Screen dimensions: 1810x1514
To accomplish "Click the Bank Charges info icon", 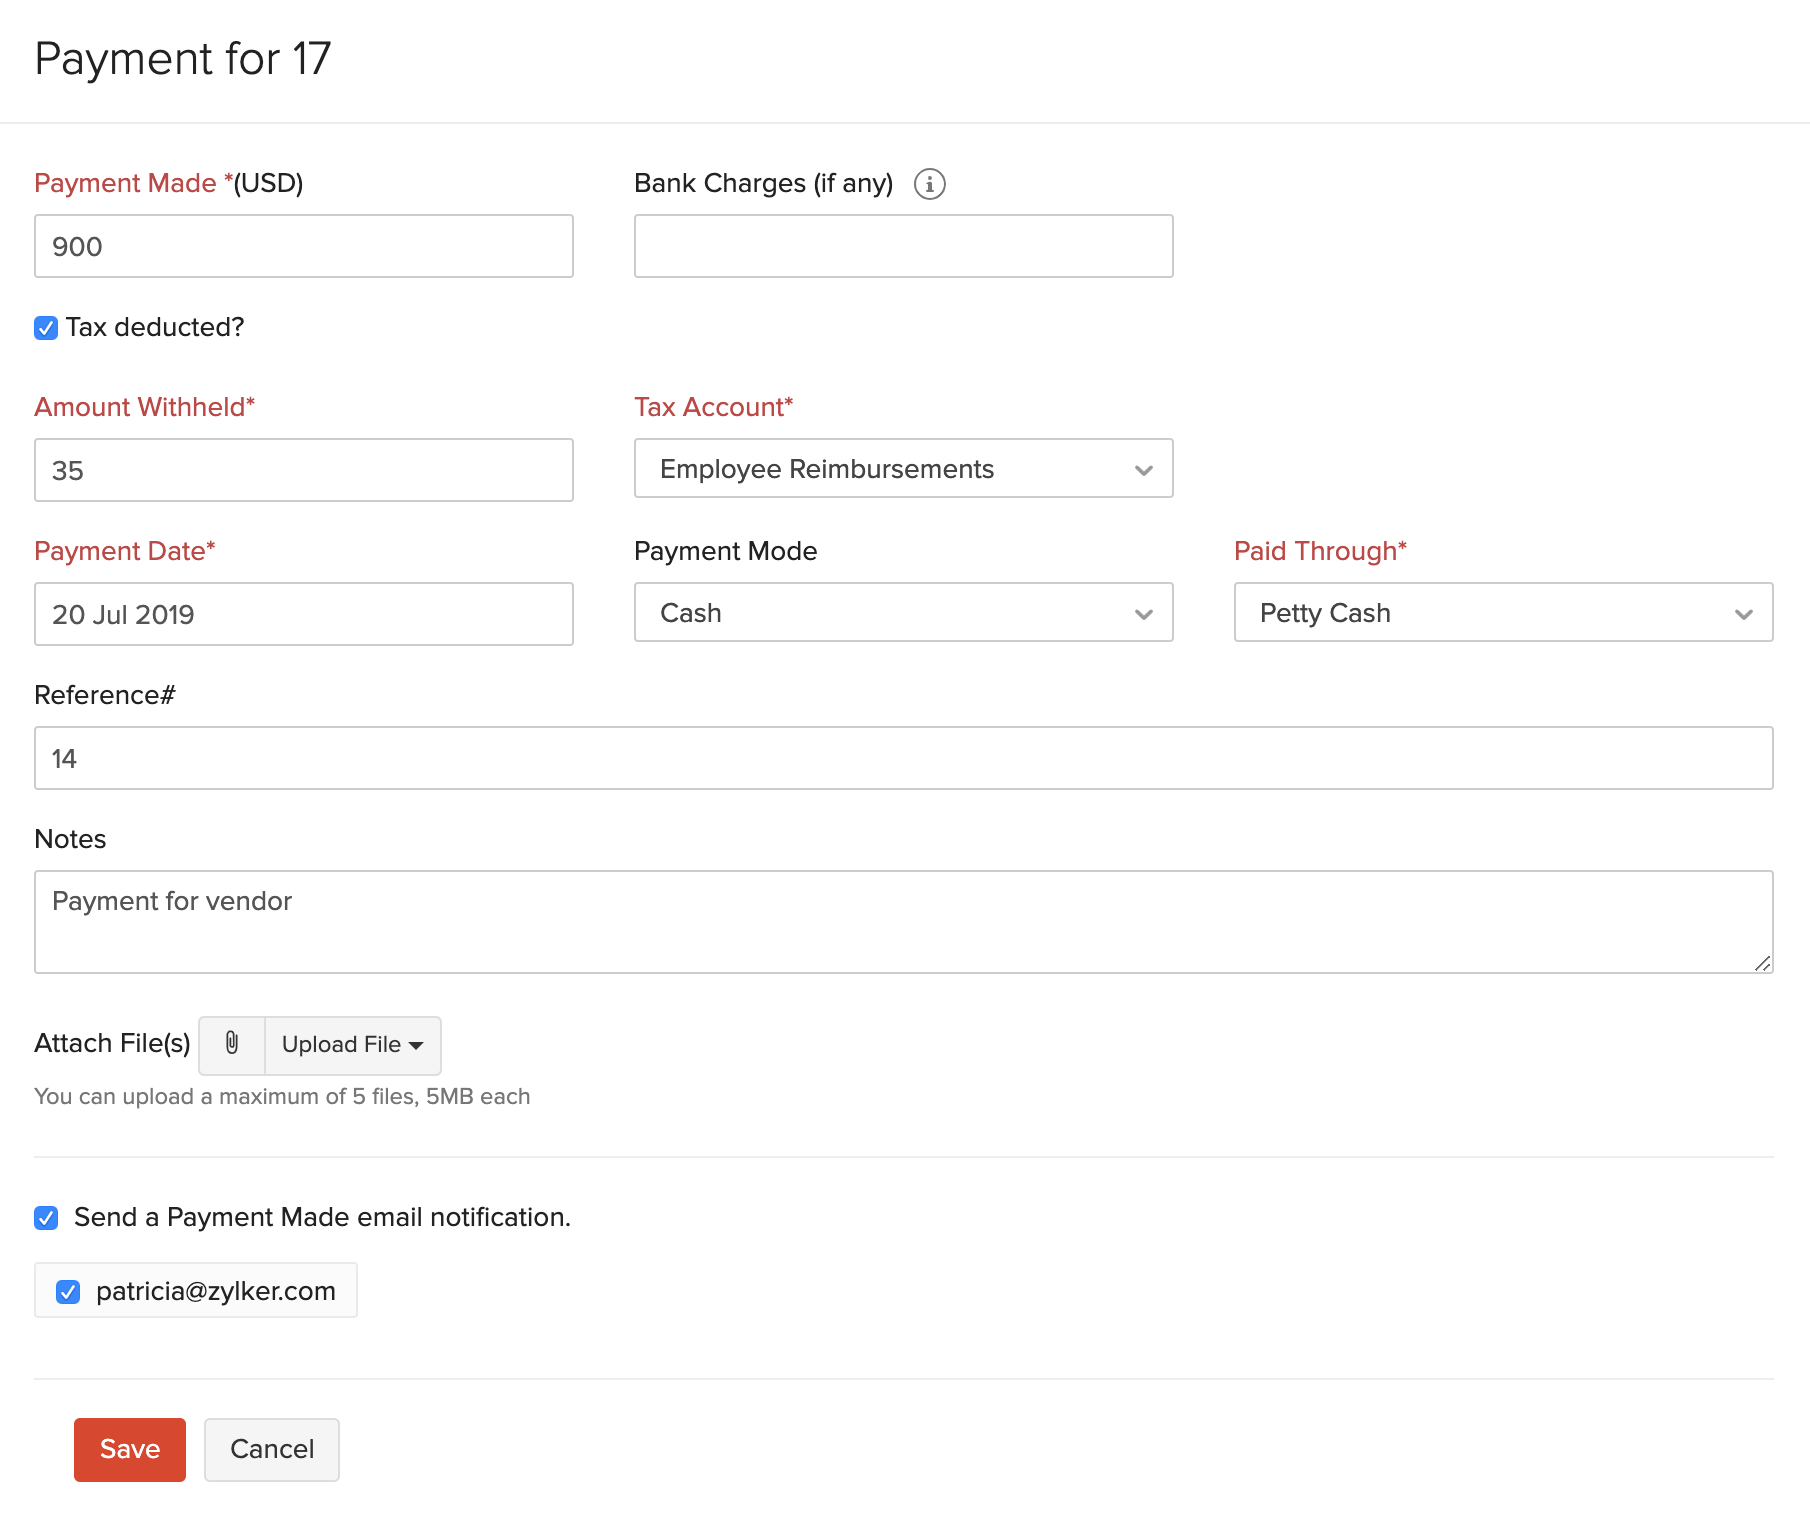I will coord(931,184).
